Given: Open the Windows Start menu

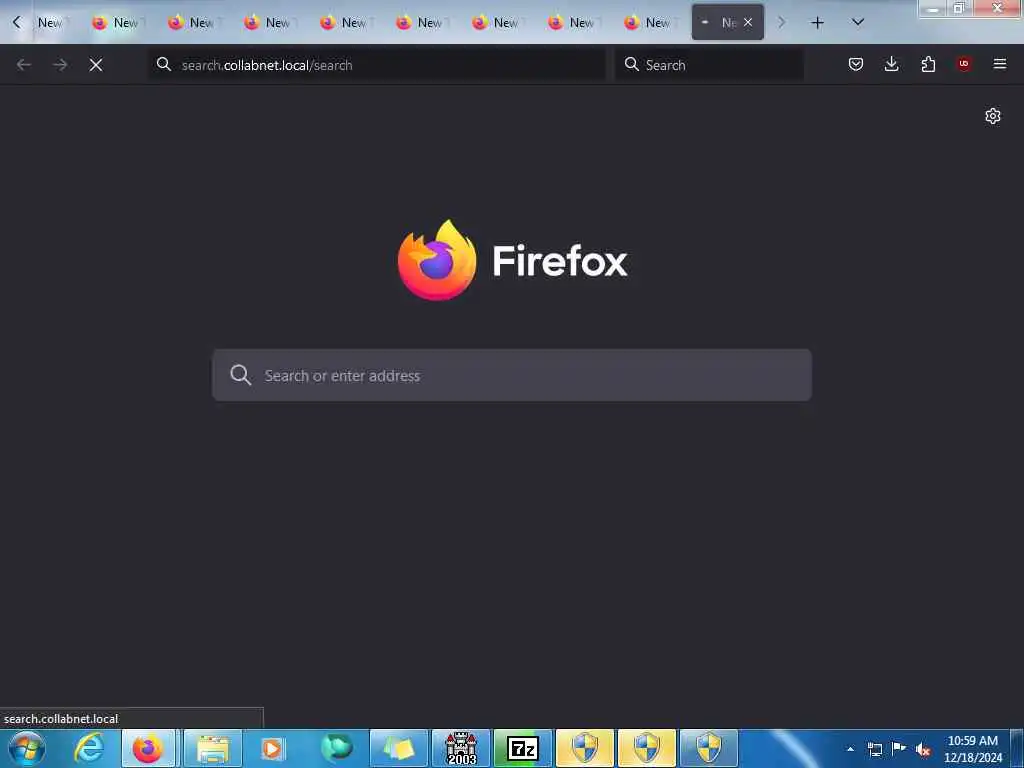Looking at the screenshot, I should point(27,748).
